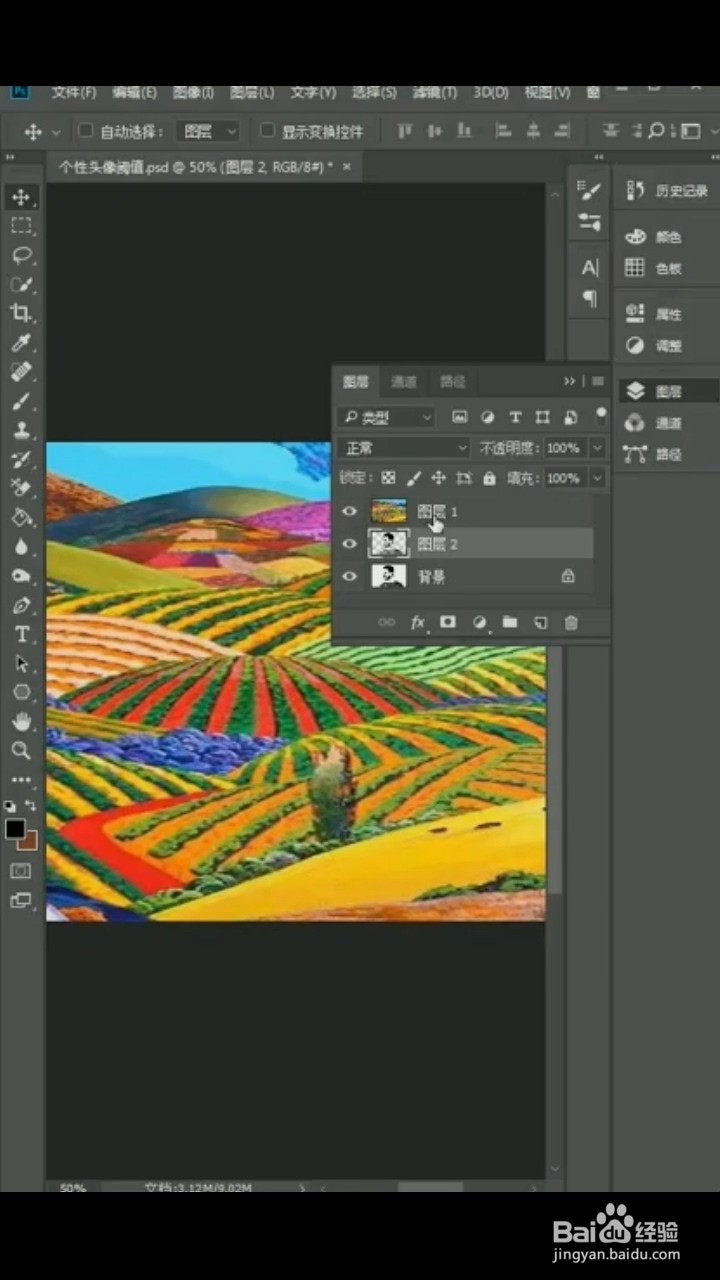Open 填充 slider dropdown arrow
Screen dimensions: 720x1280
coord(597,478)
